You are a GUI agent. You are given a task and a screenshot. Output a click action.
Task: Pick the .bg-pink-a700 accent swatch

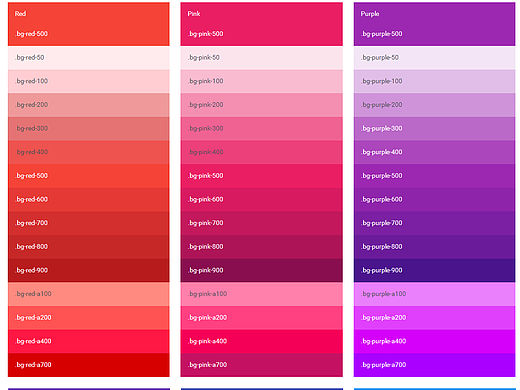coord(261,365)
